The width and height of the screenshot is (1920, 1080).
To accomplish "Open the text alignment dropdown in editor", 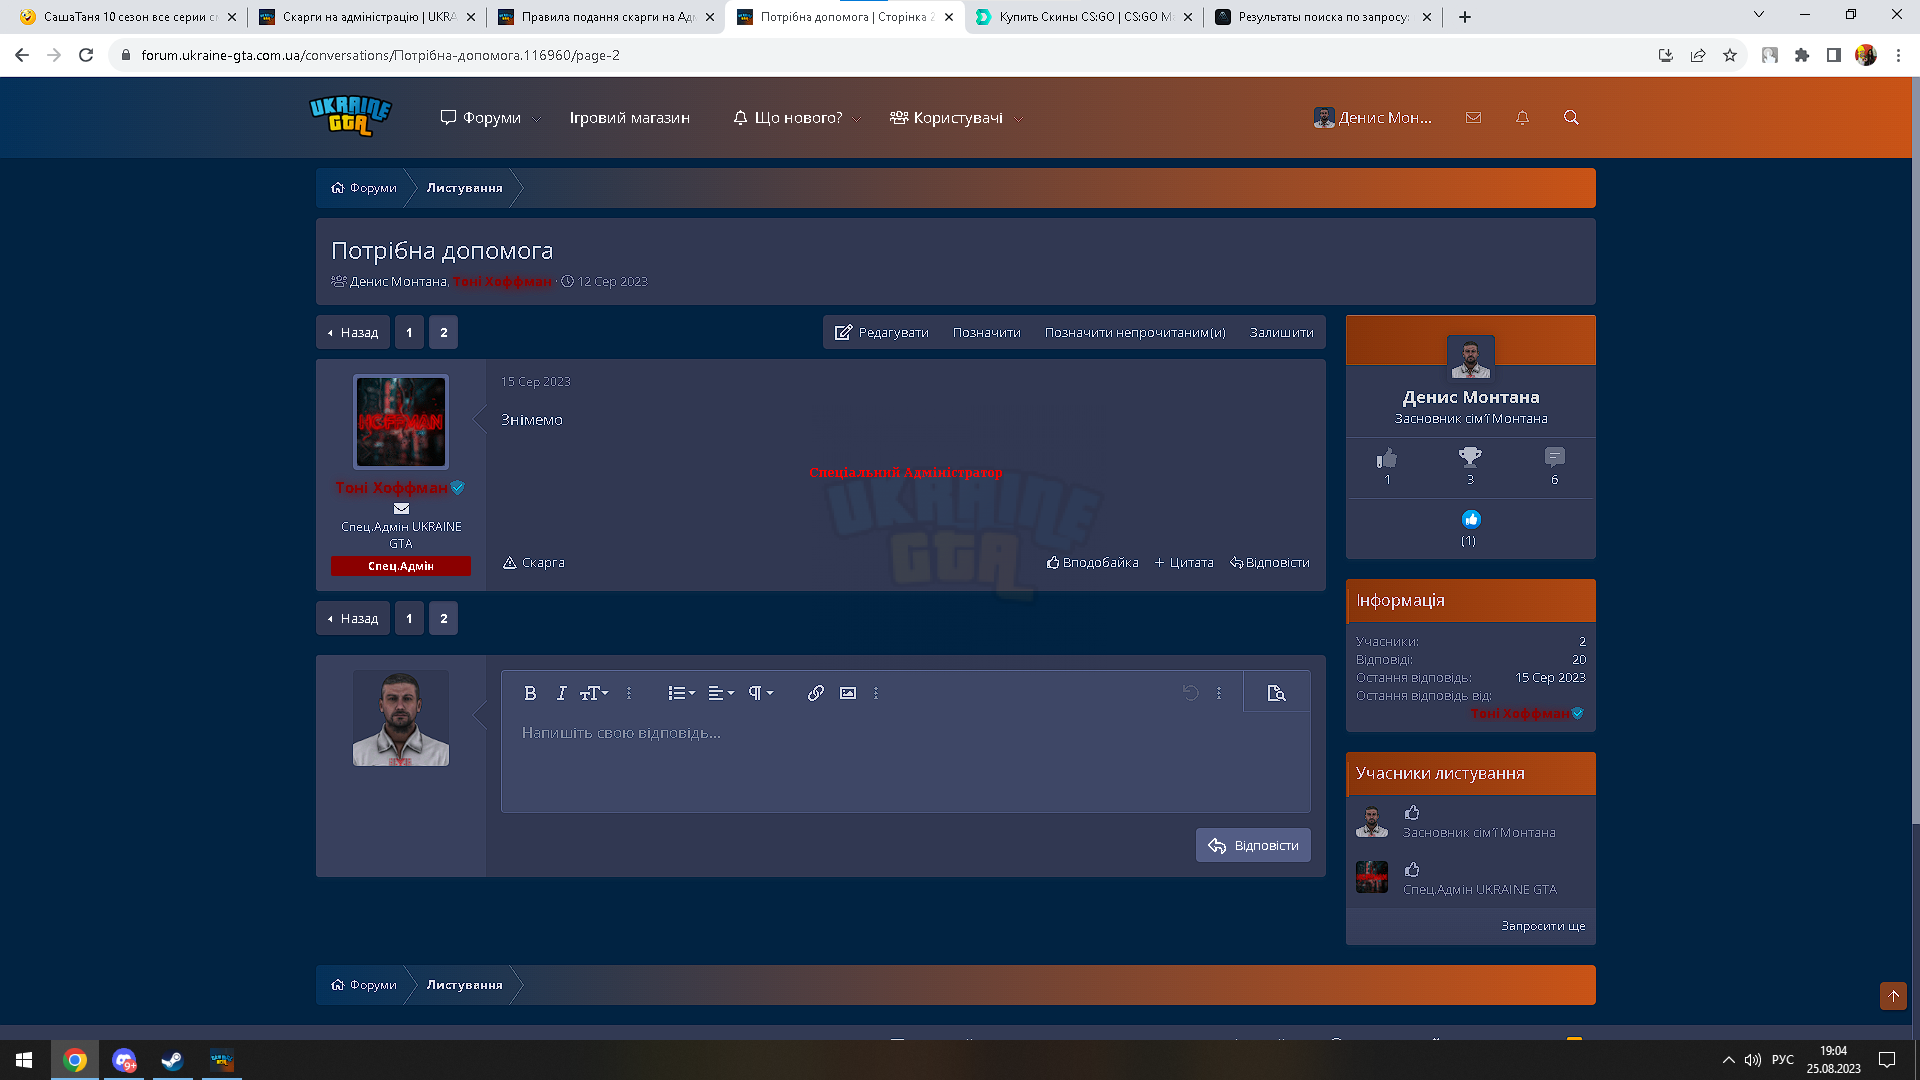I will [x=721, y=693].
